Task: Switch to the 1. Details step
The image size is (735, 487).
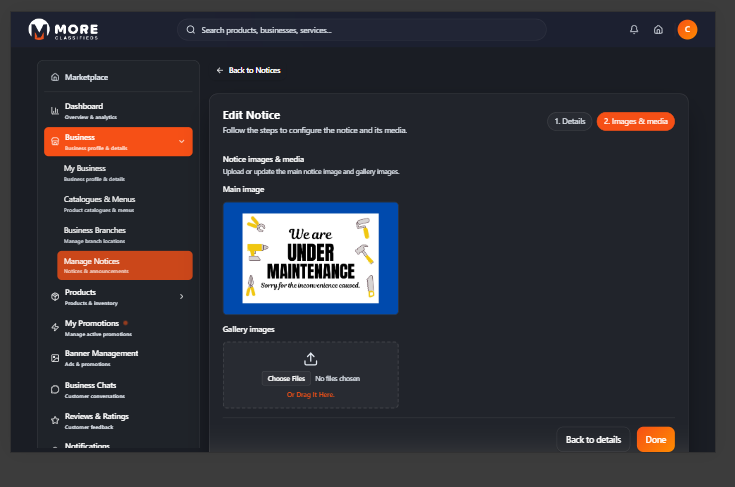Action: coord(569,121)
